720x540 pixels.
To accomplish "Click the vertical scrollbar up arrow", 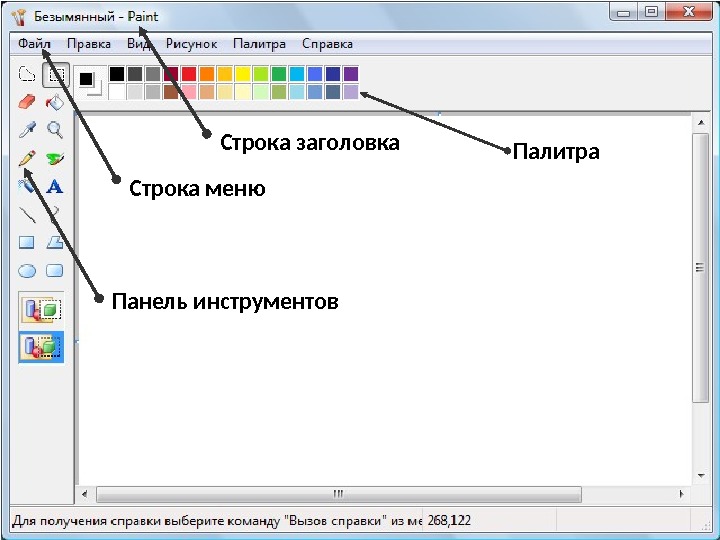I will click(701, 123).
